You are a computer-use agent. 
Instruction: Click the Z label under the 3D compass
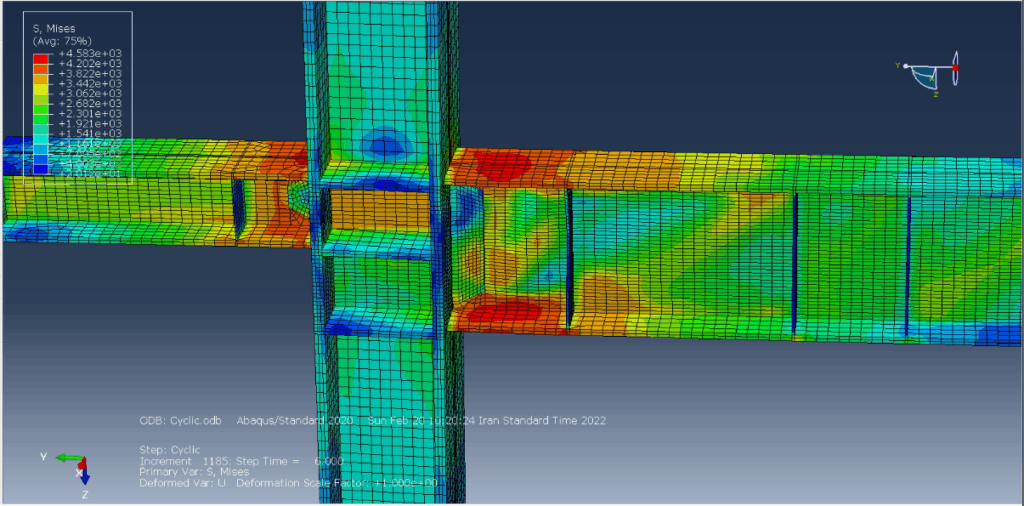click(x=936, y=95)
